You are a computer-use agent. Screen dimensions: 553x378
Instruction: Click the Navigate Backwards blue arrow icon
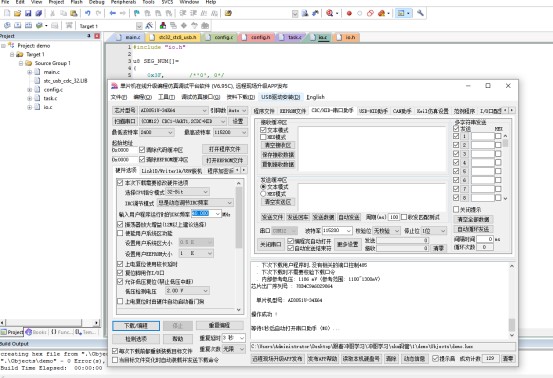(113, 13)
